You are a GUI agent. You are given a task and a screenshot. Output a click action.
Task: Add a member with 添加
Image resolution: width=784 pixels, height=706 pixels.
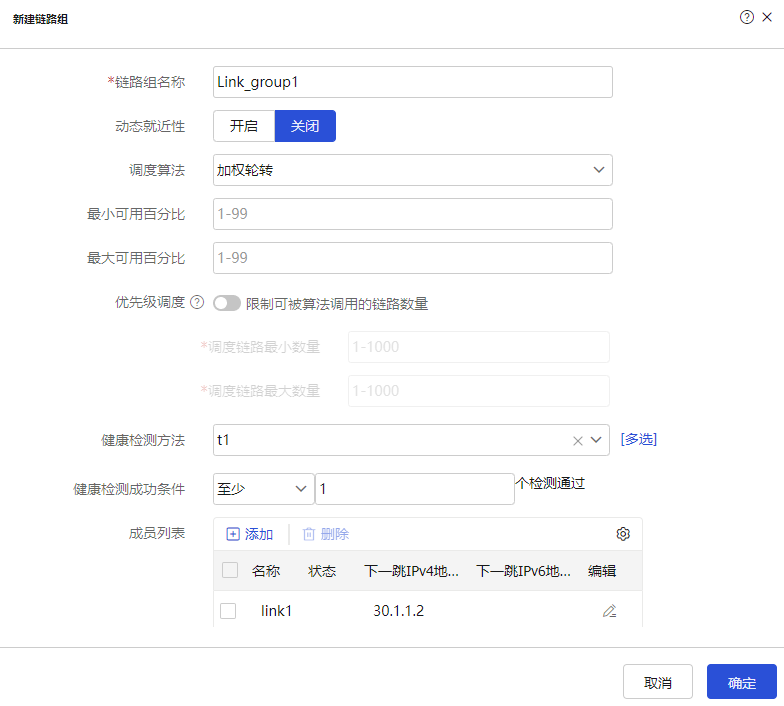click(250, 534)
